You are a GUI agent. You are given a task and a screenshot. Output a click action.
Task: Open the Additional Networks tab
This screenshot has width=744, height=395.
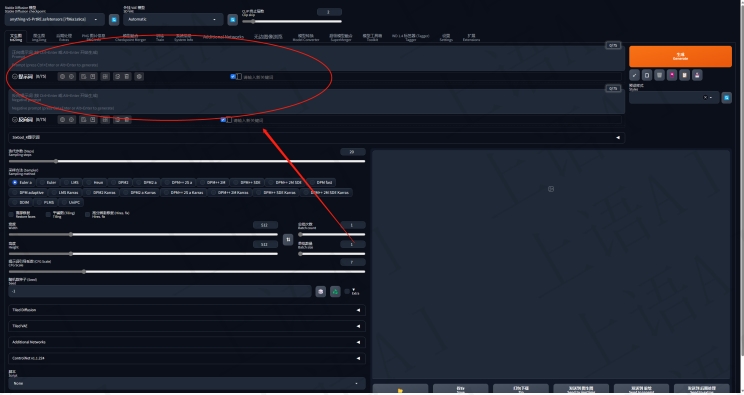coord(223,37)
